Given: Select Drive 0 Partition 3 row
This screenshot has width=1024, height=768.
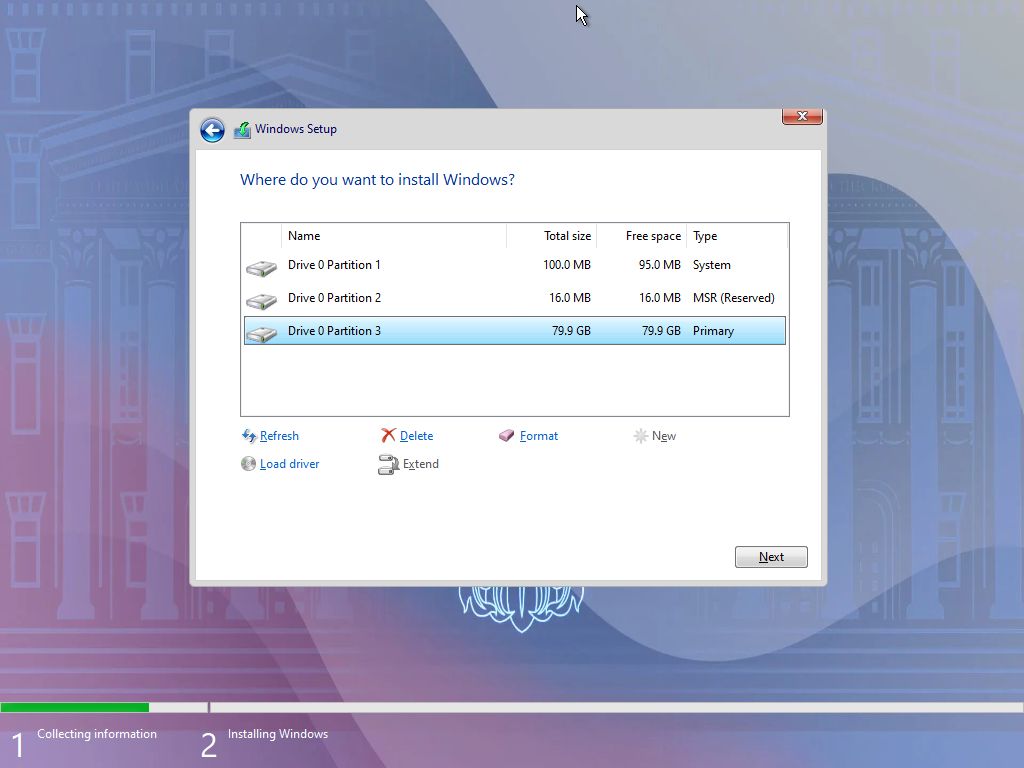Looking at the screenshot, I should (515, 330).
